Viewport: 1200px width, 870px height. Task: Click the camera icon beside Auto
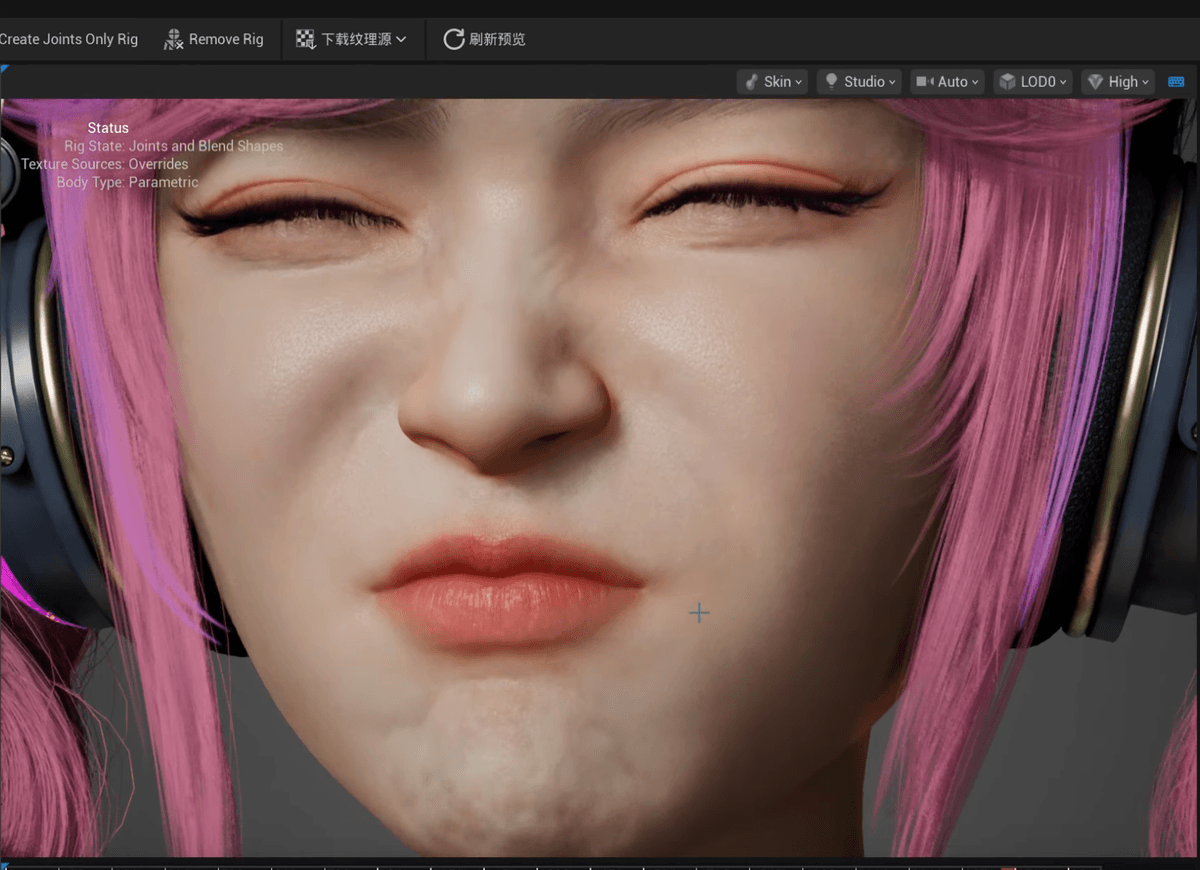click(x=924, y=82)
